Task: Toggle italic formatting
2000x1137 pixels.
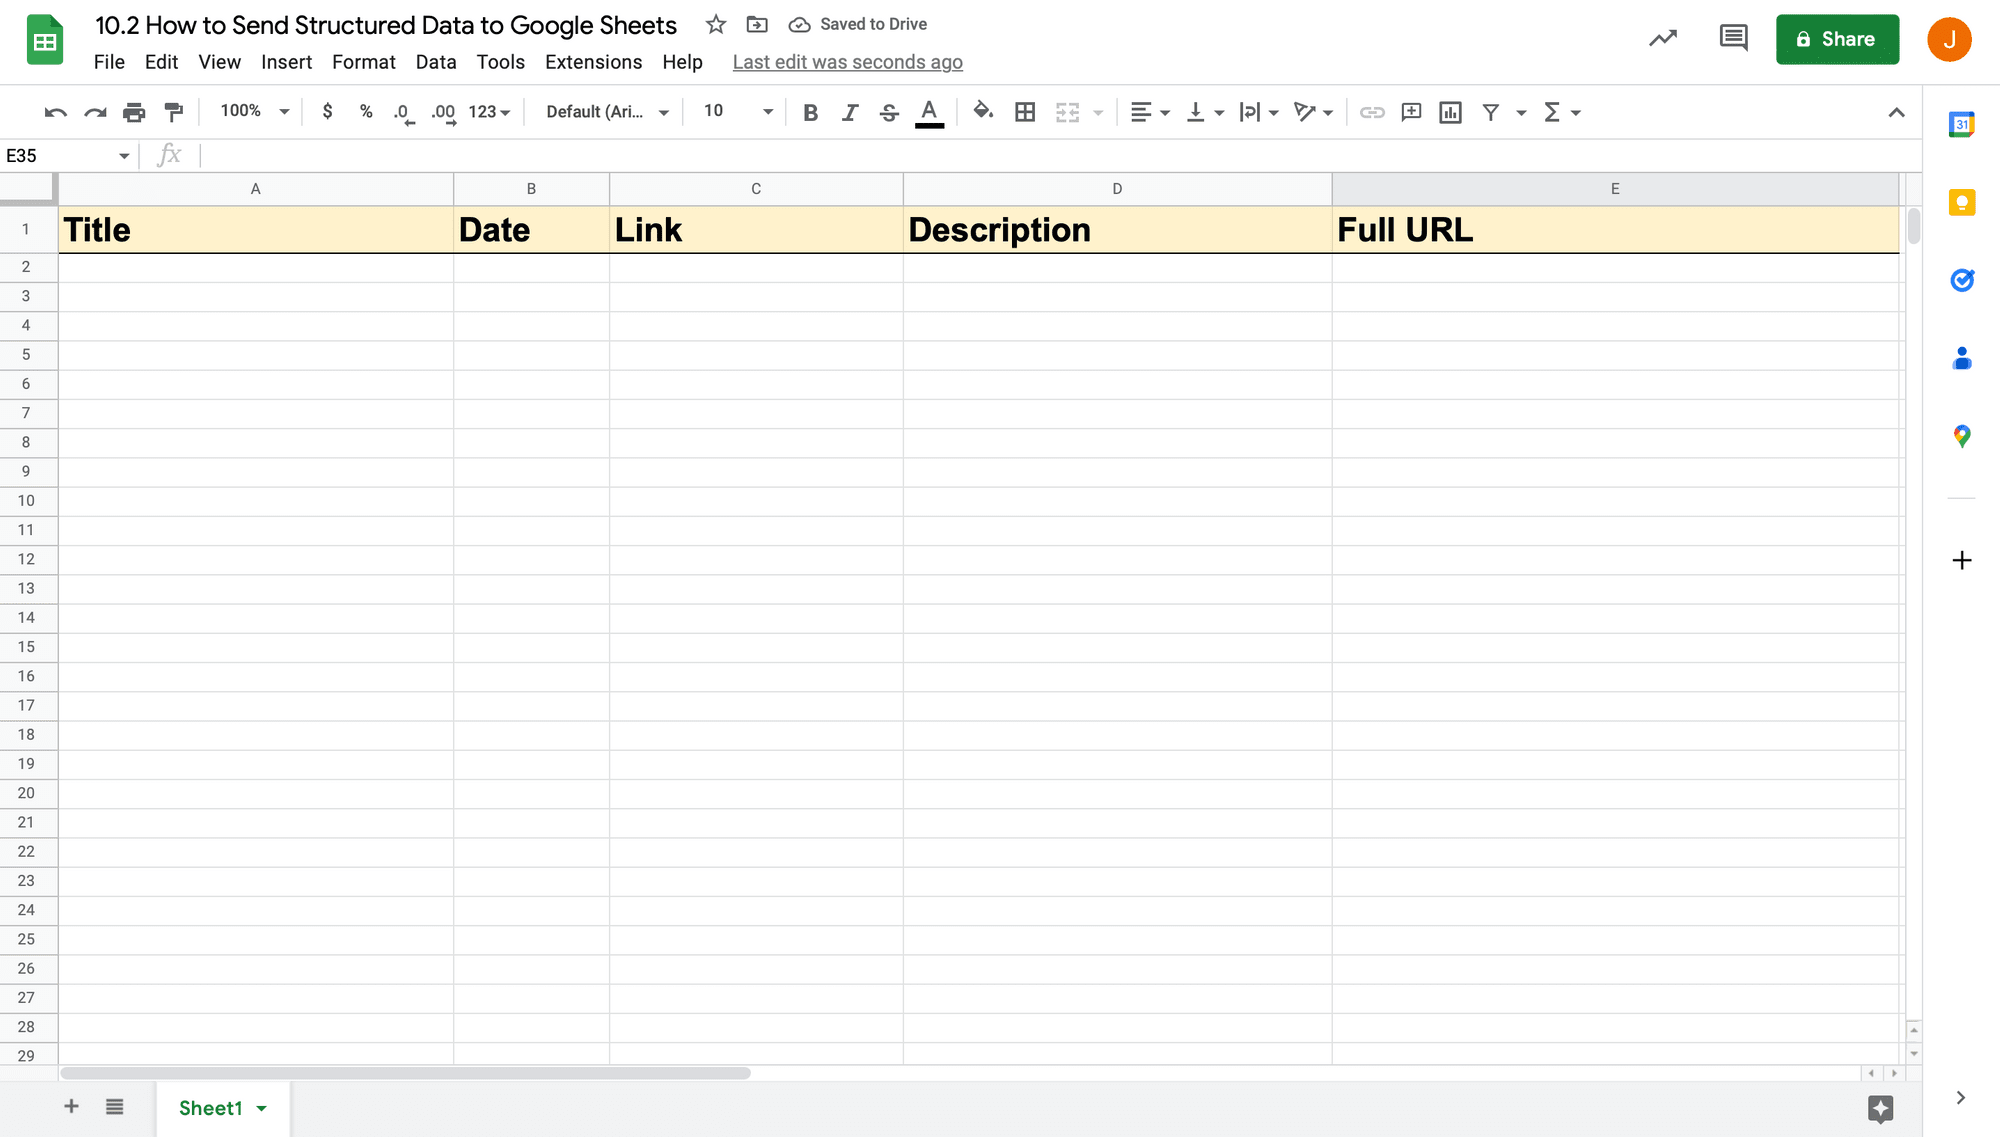Action: tap(849, 112)
